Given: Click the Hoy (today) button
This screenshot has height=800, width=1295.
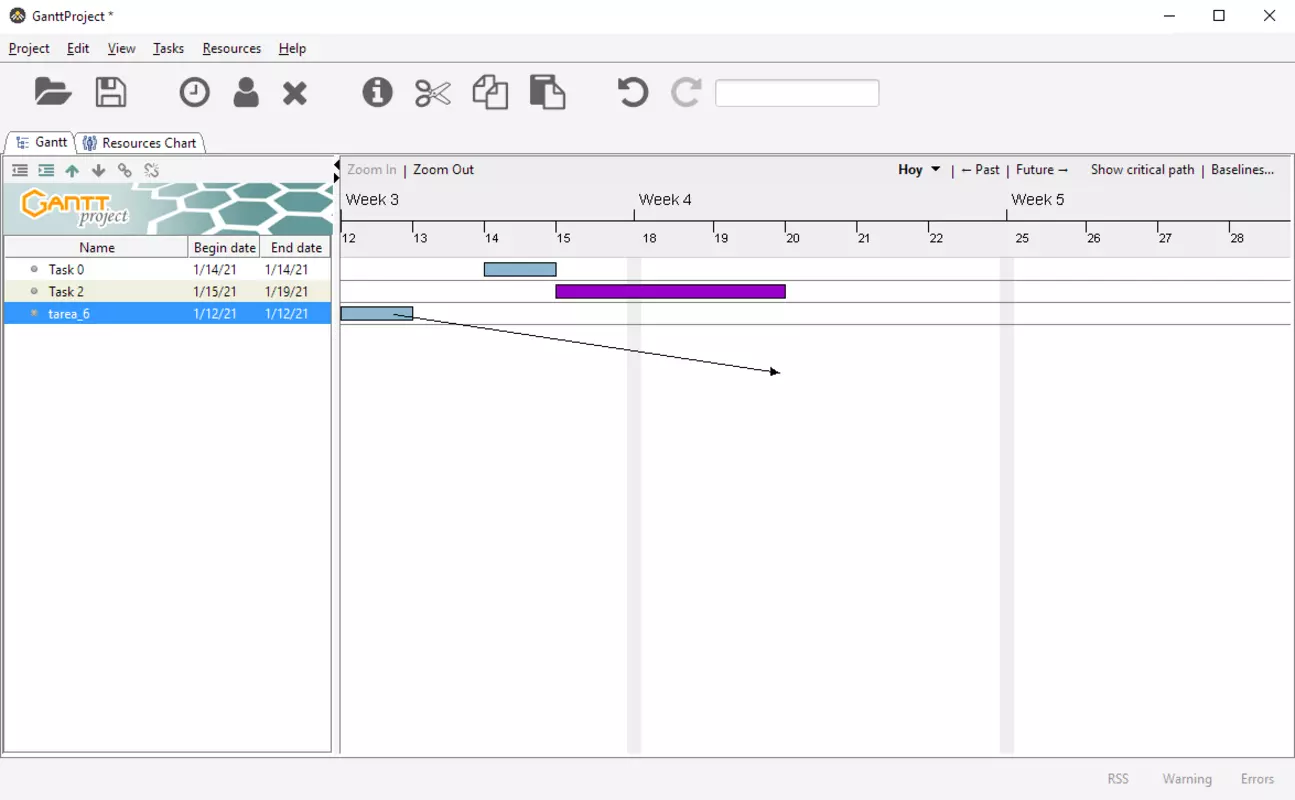Looking at the screenshot, I should pos(910,170).
